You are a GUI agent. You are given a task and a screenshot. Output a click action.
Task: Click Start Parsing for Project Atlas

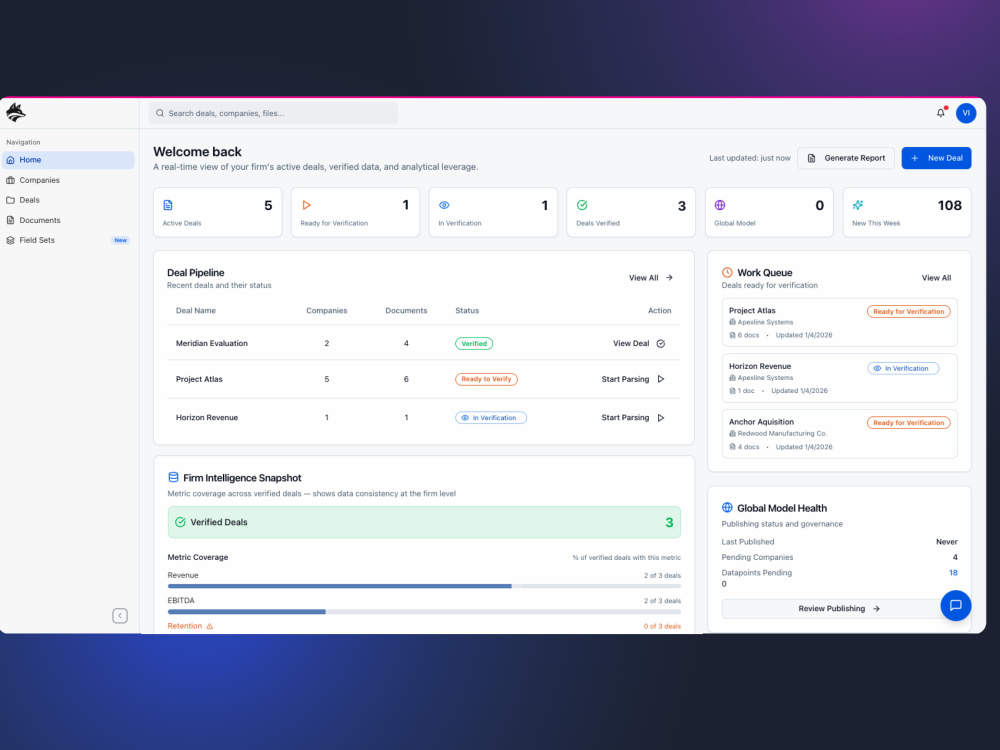[633, 379]
